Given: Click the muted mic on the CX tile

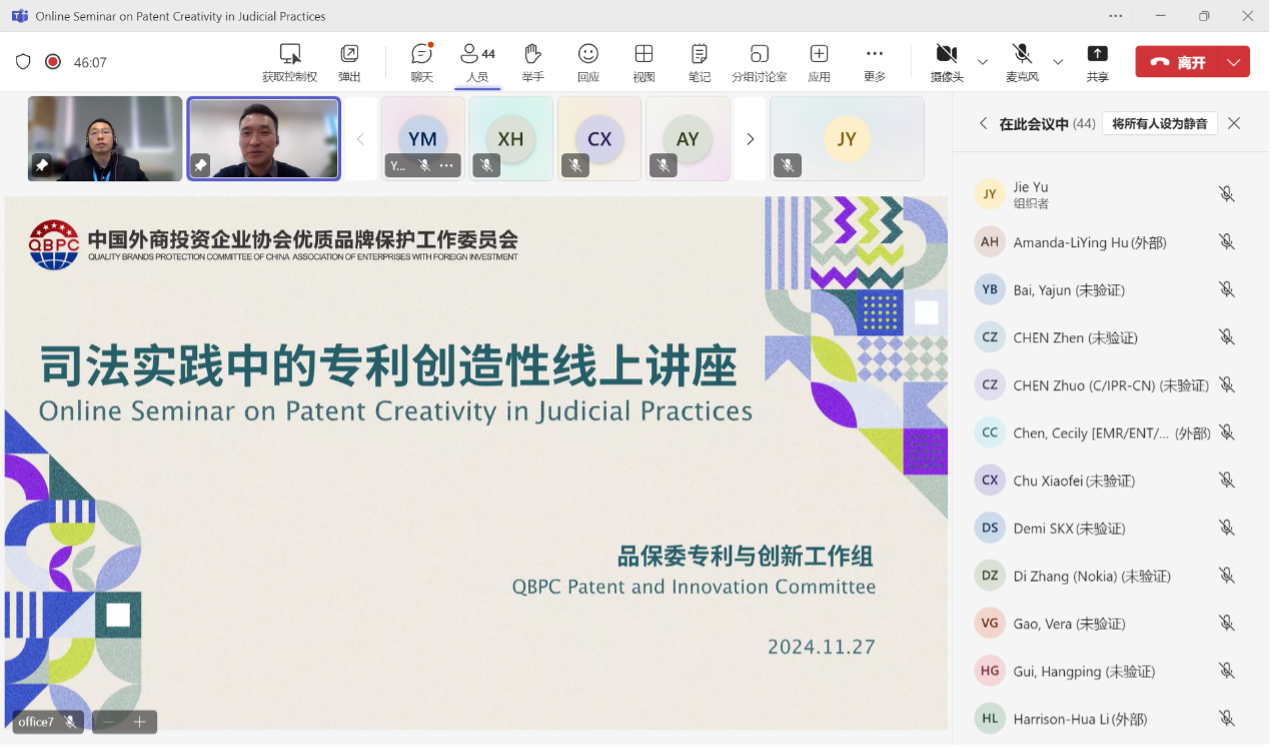Looking at the screenshot, I should pyautogui.click(x=575, y=166).
